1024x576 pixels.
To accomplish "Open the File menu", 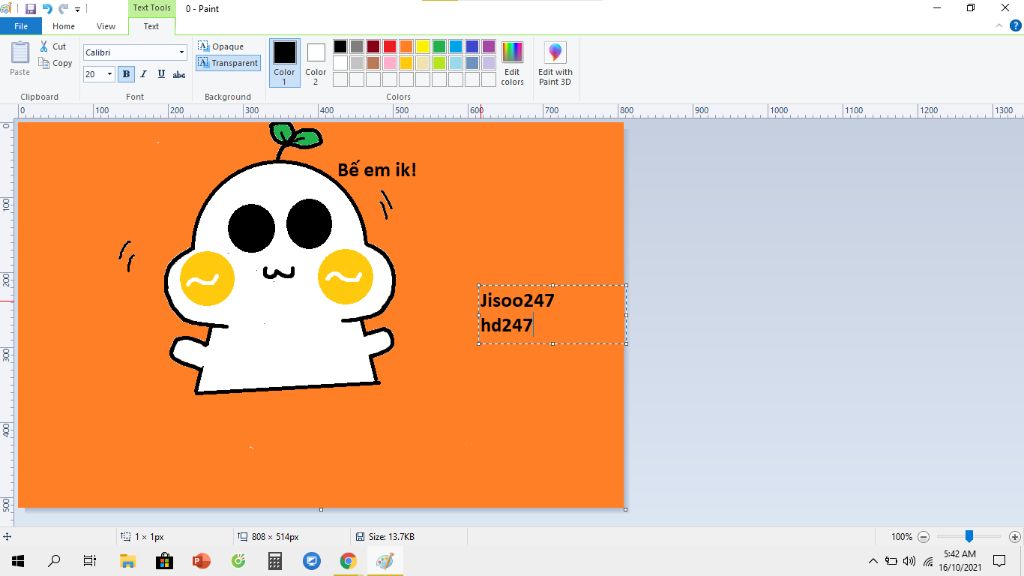I will click(21, 26).
